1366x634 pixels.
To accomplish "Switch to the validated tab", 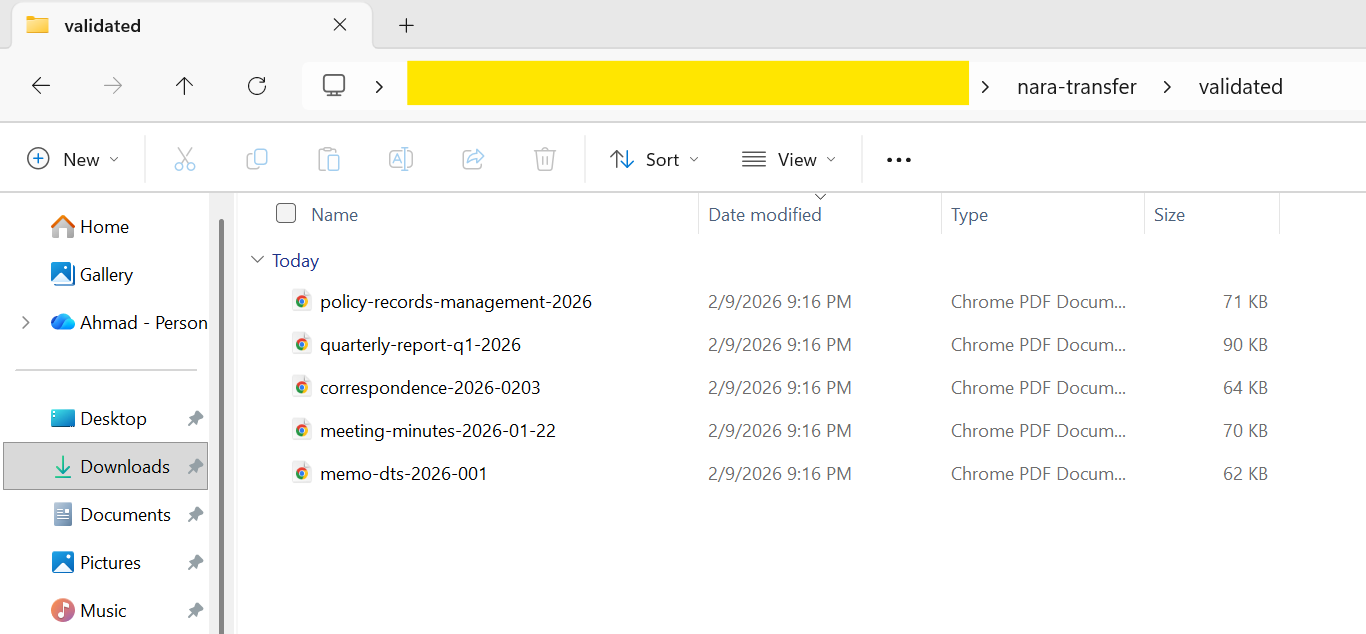I will 150,25.
